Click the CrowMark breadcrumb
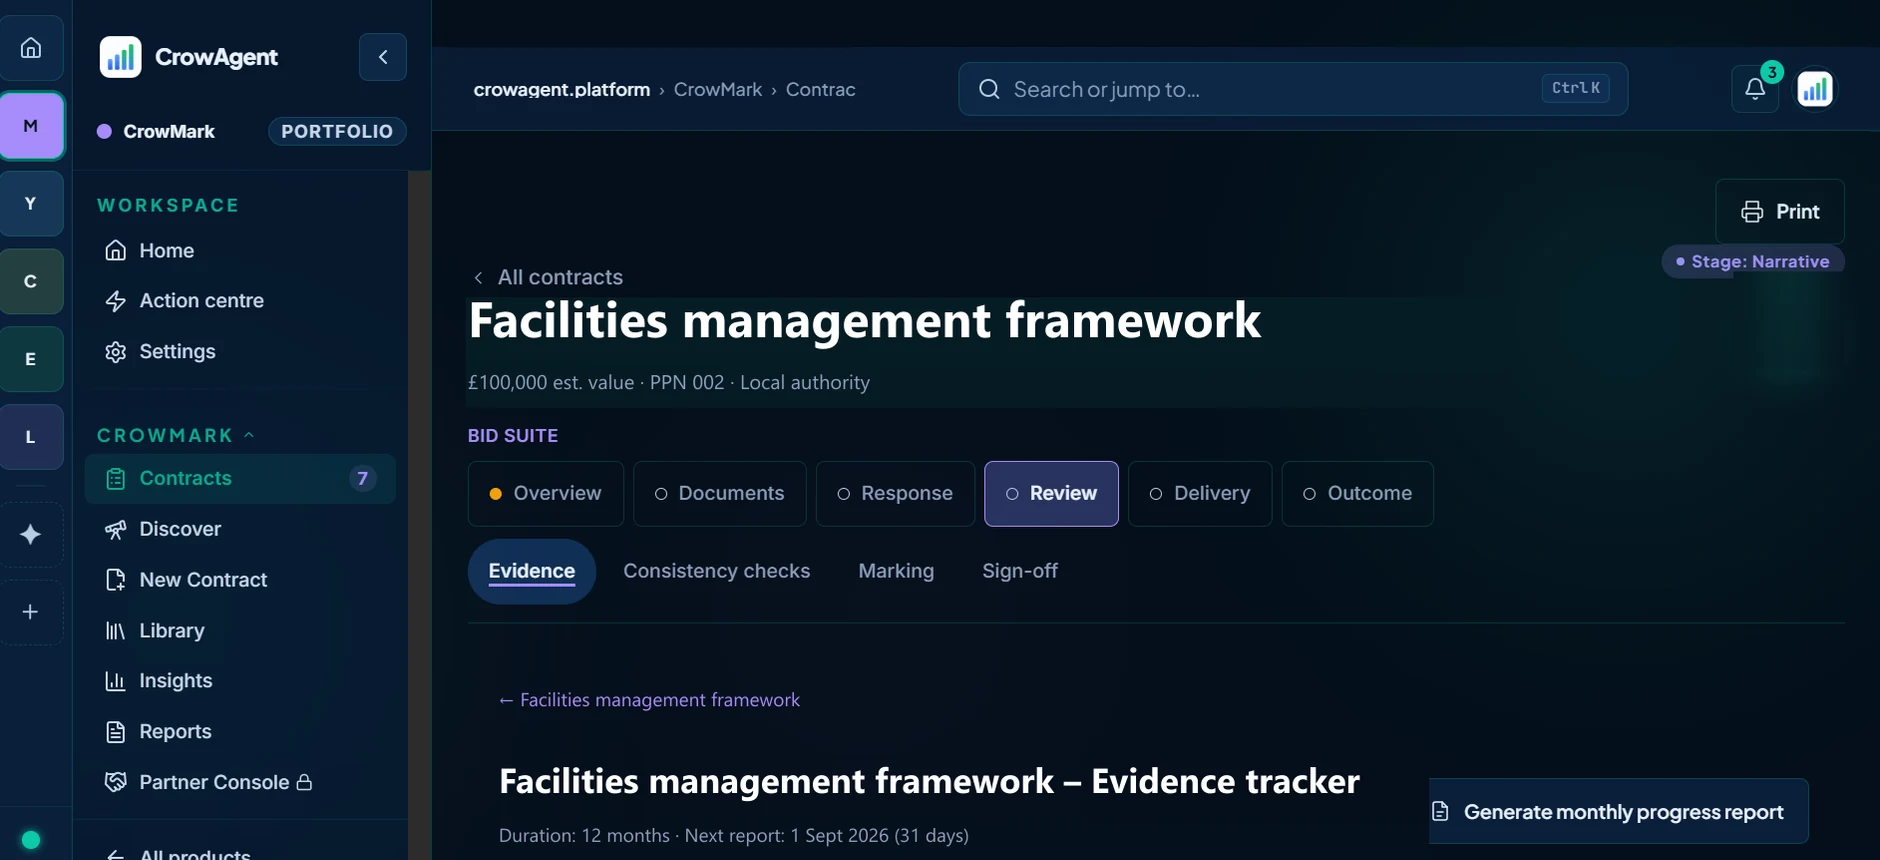Screen dimensions: 1880x860 point(718,90)
